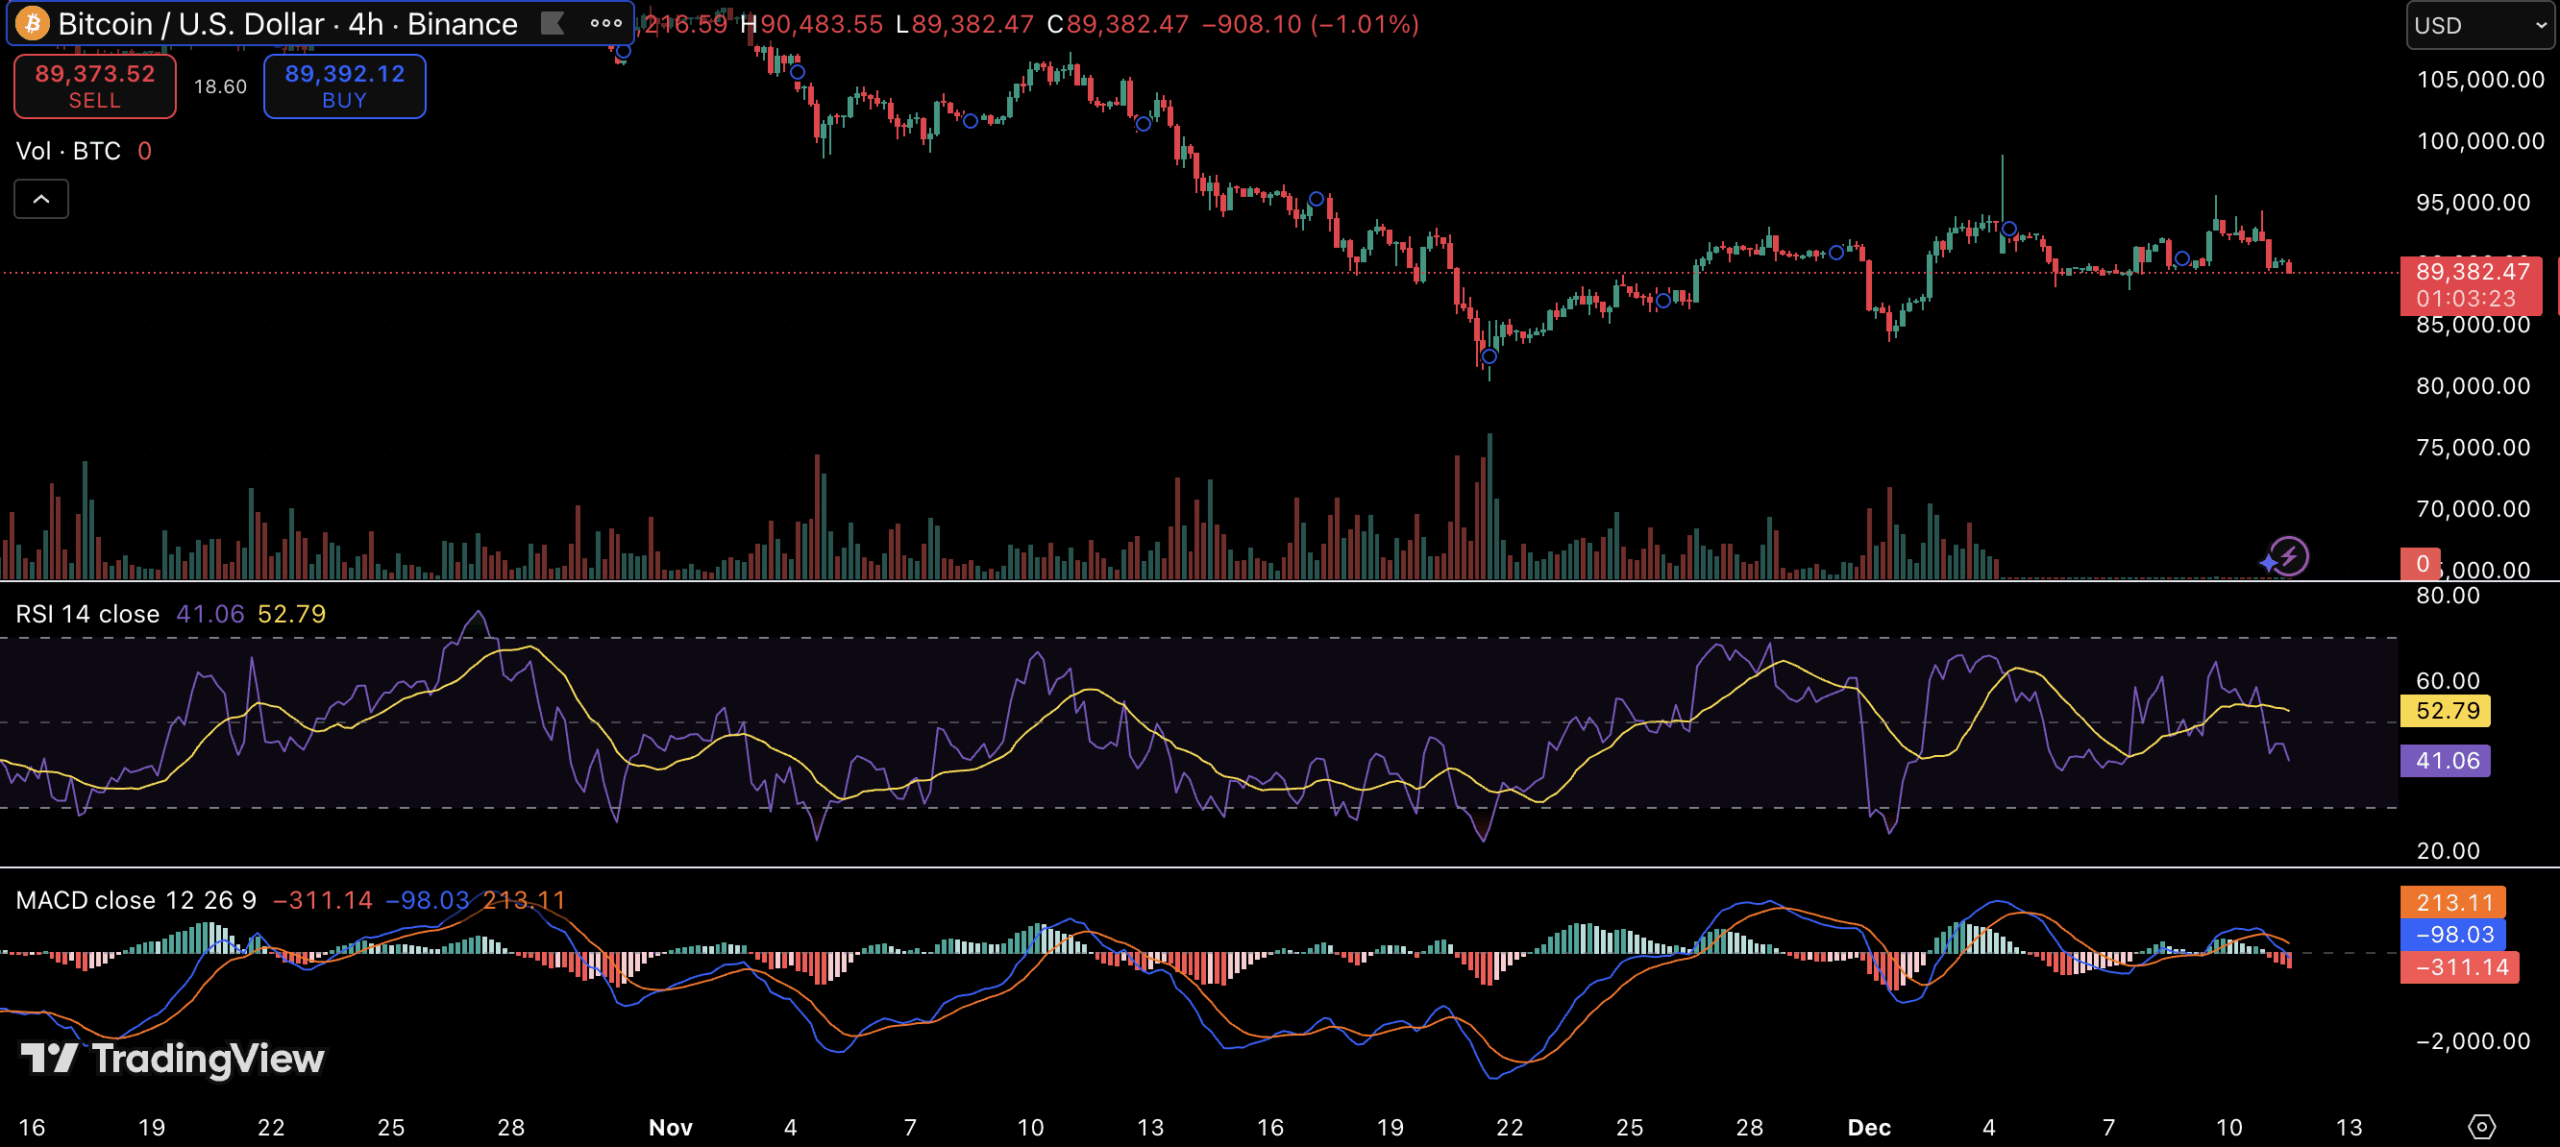Click the yellow RSI value label 52.79
2560x1147 pixels.
(2446, 711)
